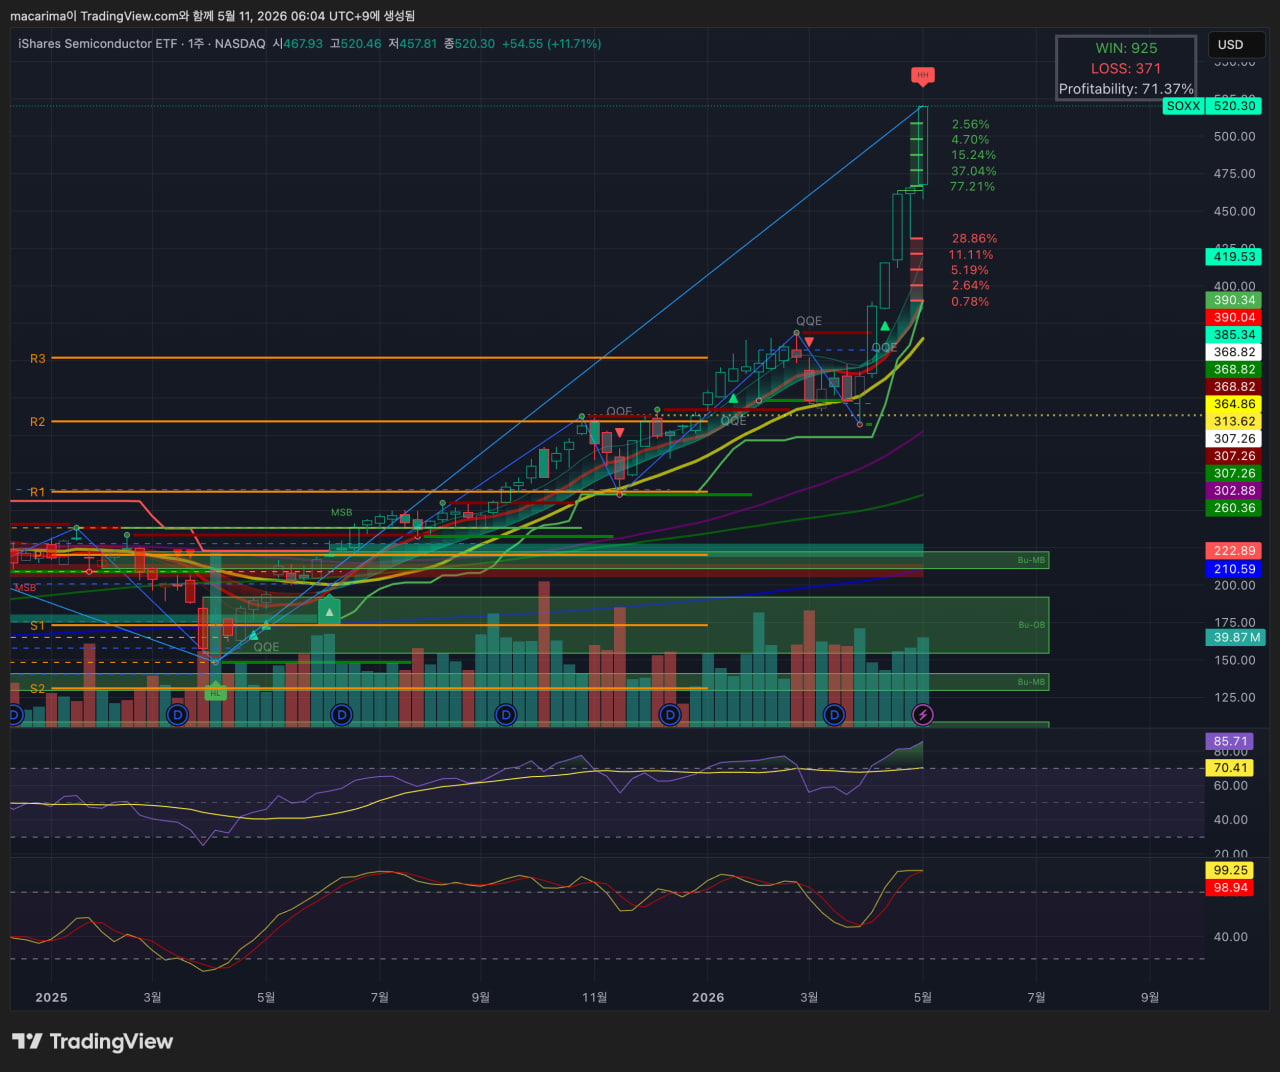
Task: Click the Bu-OB order block label
Action: (x=1031, y=625)
